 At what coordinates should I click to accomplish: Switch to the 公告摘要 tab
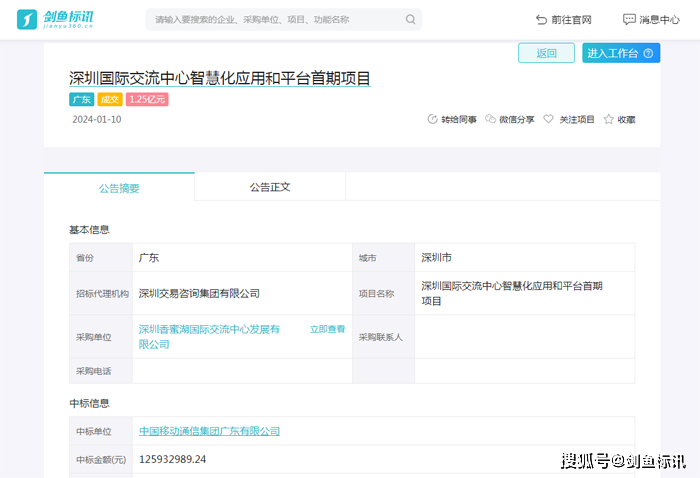click(x=119, y=187)
